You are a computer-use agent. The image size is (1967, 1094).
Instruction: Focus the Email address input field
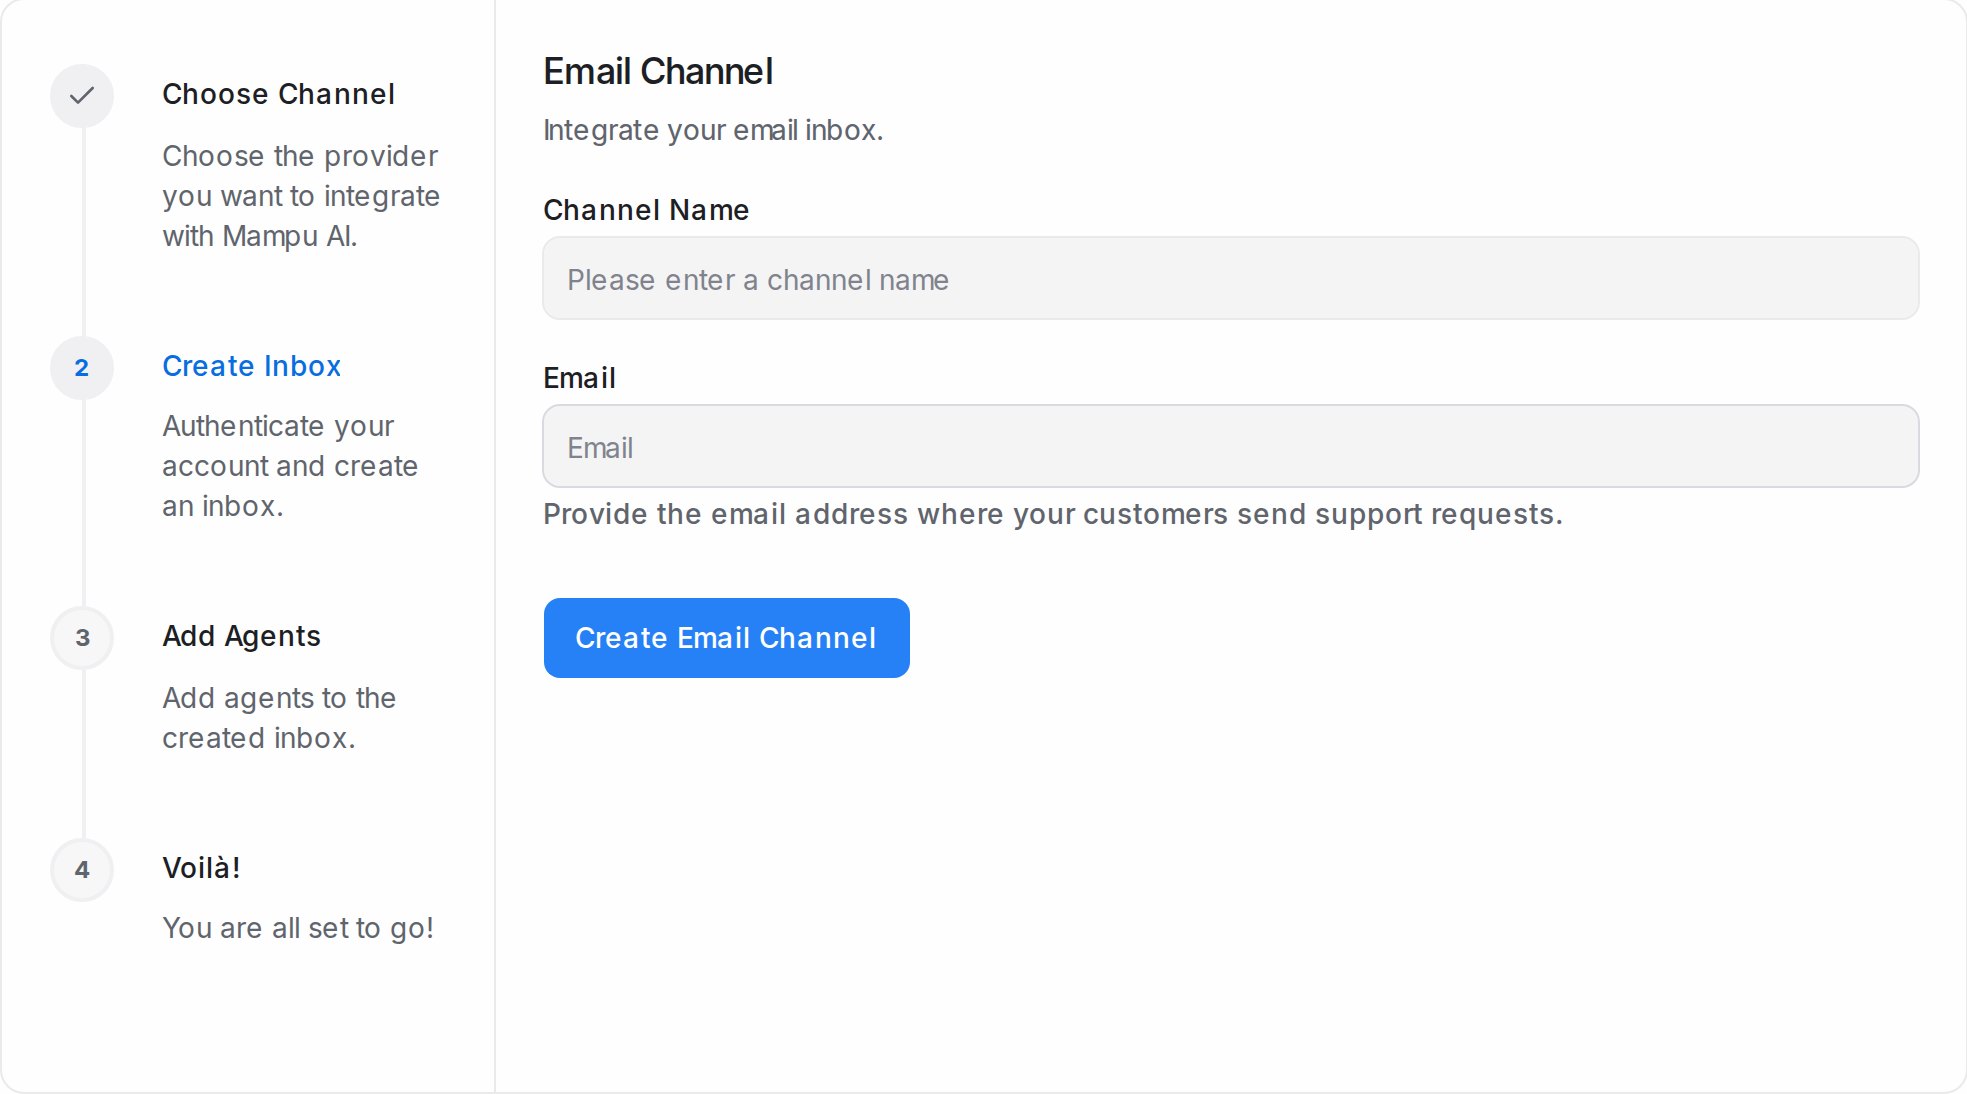[1230, 446]
